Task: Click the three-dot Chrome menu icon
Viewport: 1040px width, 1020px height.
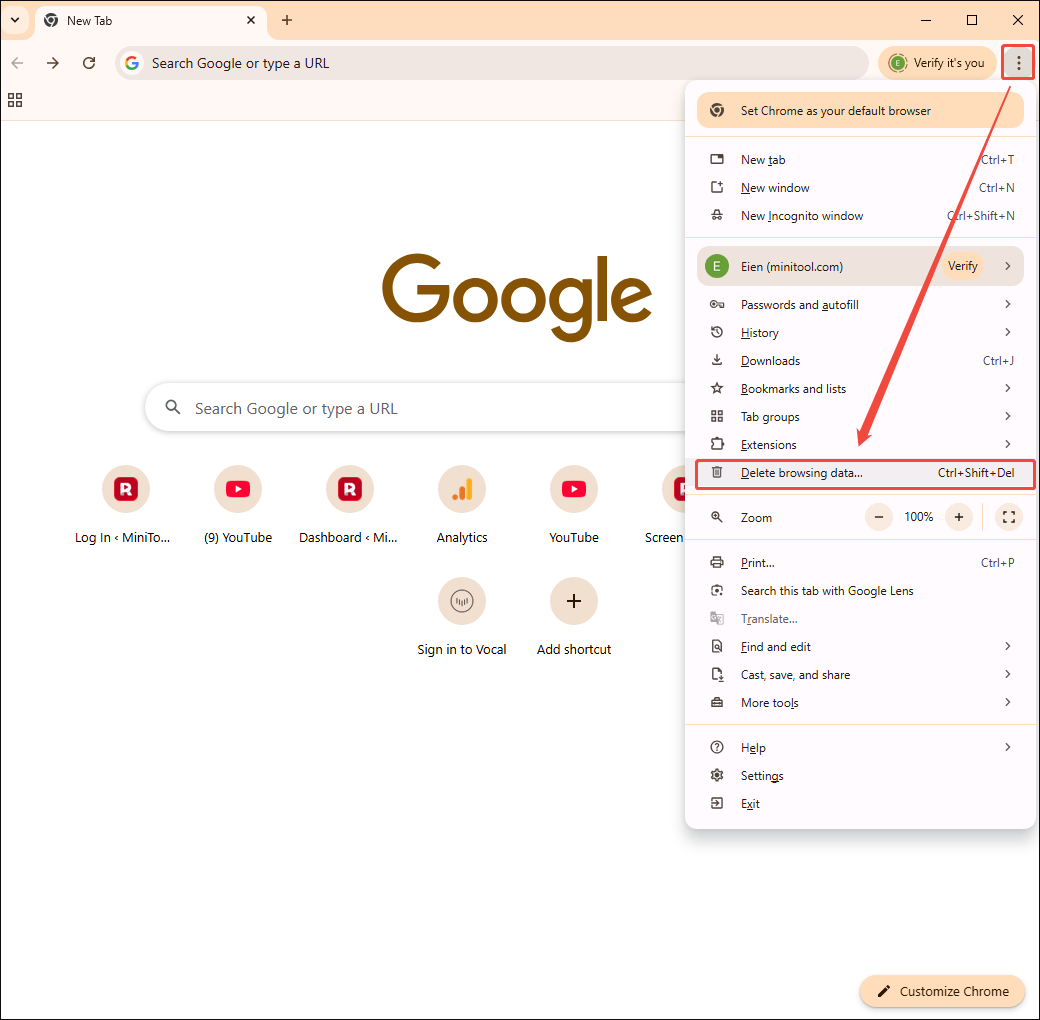Action: click(1017, 62)
